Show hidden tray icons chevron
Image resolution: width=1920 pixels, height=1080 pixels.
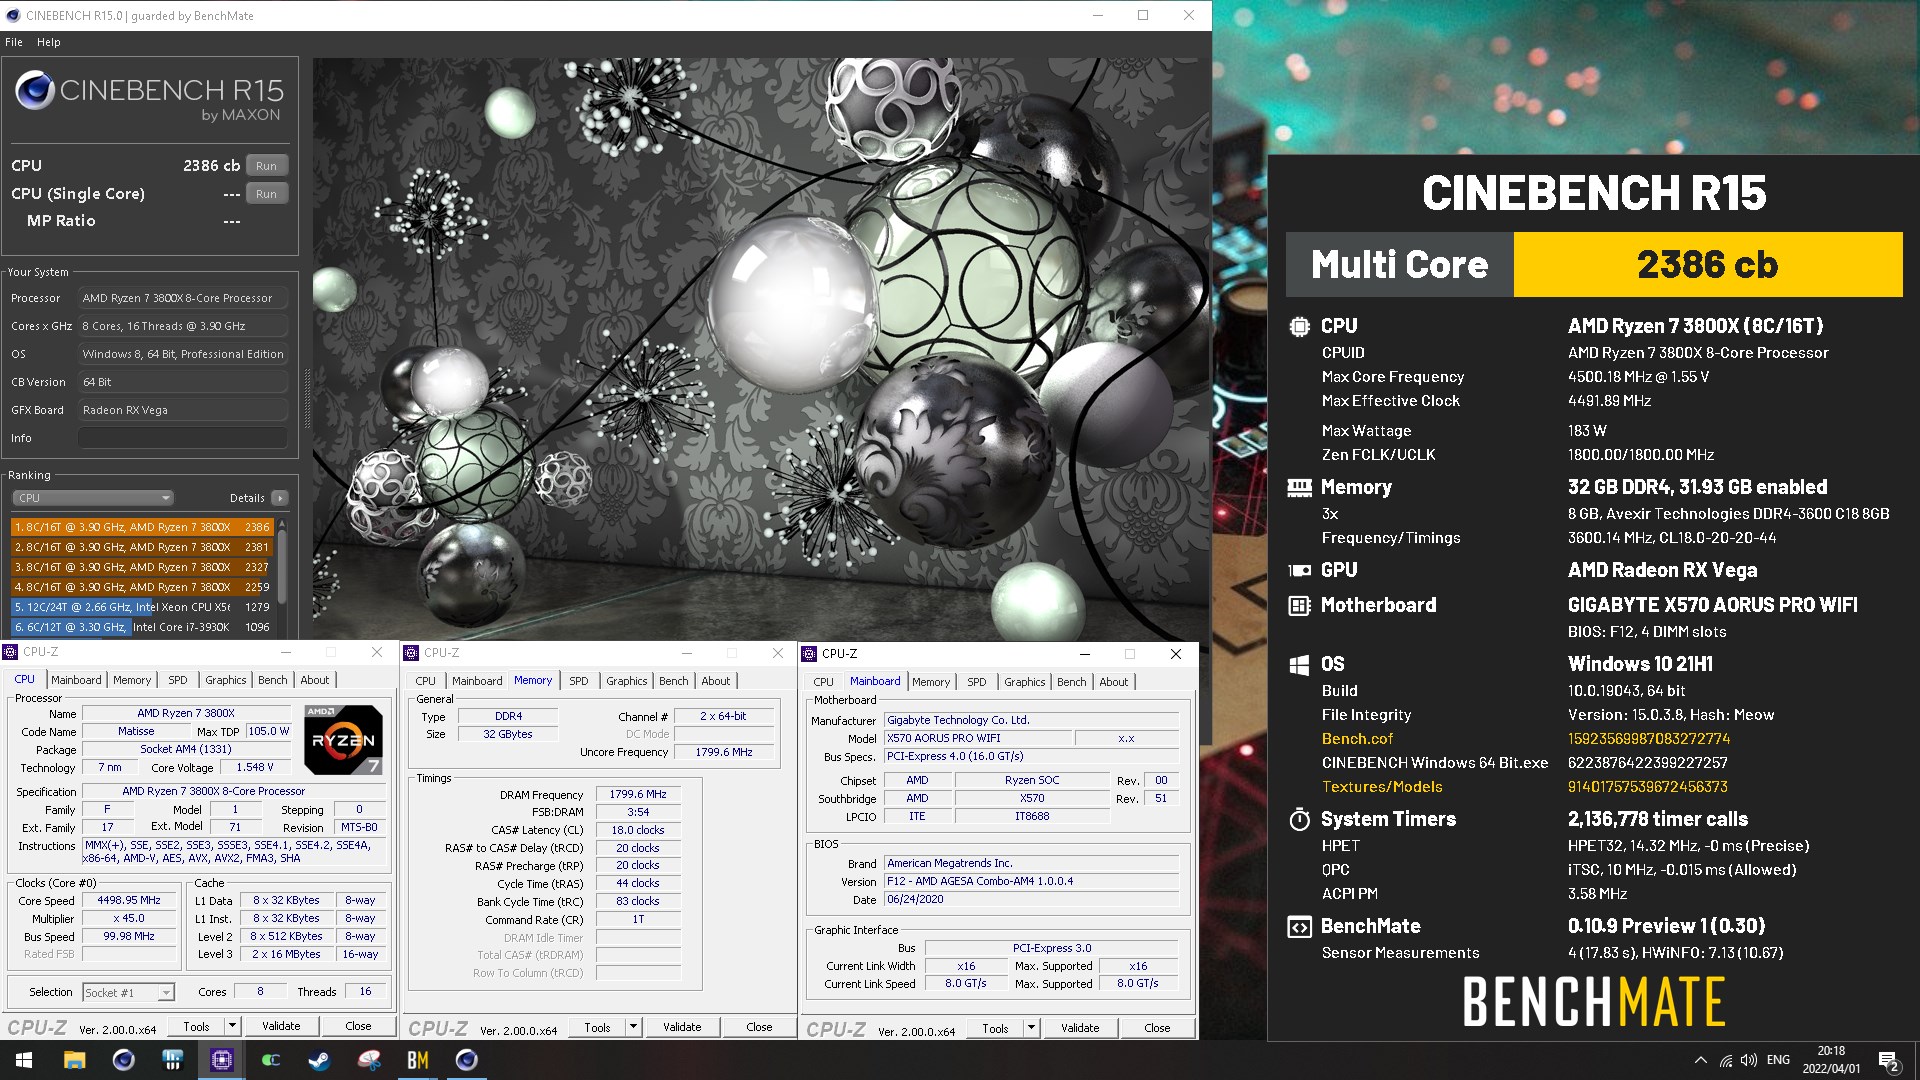coord(1700,1060)
